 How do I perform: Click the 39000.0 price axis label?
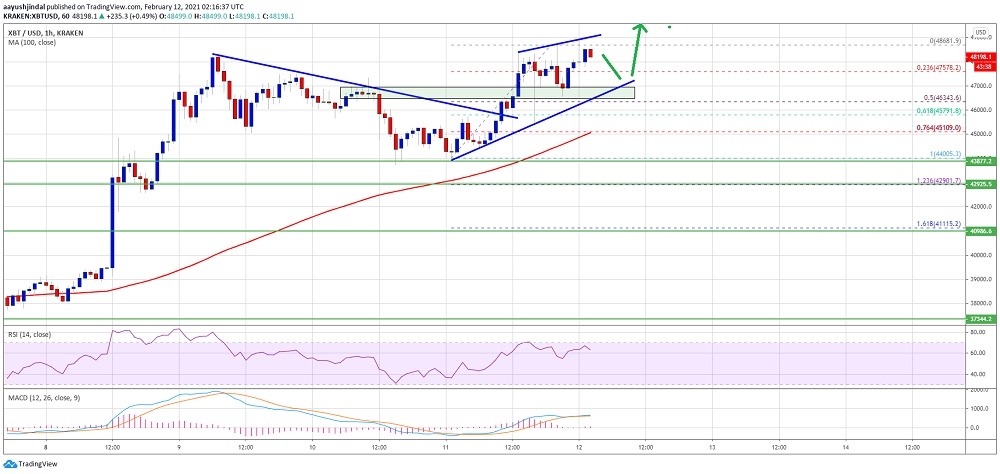click(981, 279)
